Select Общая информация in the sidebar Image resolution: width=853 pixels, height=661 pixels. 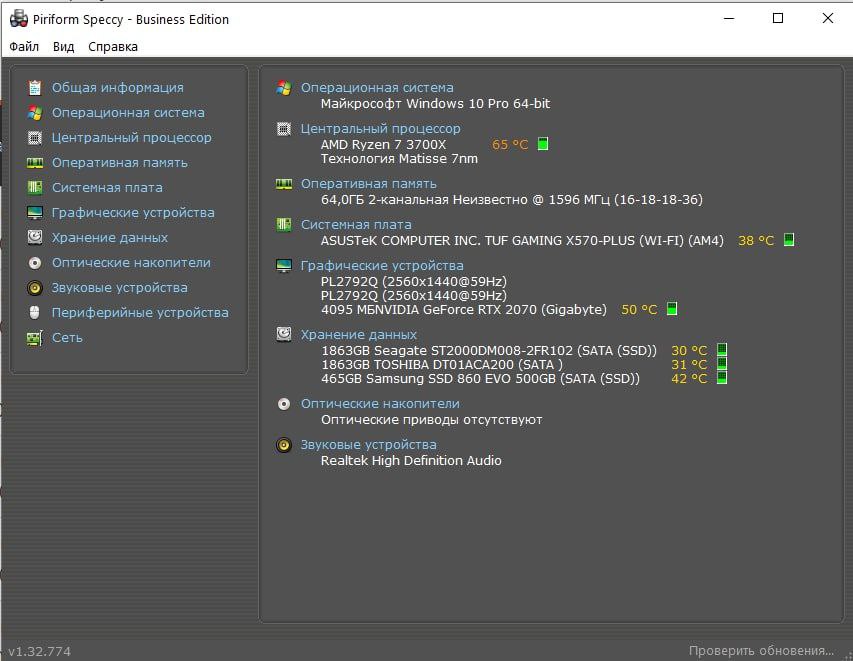coord(118,88)
